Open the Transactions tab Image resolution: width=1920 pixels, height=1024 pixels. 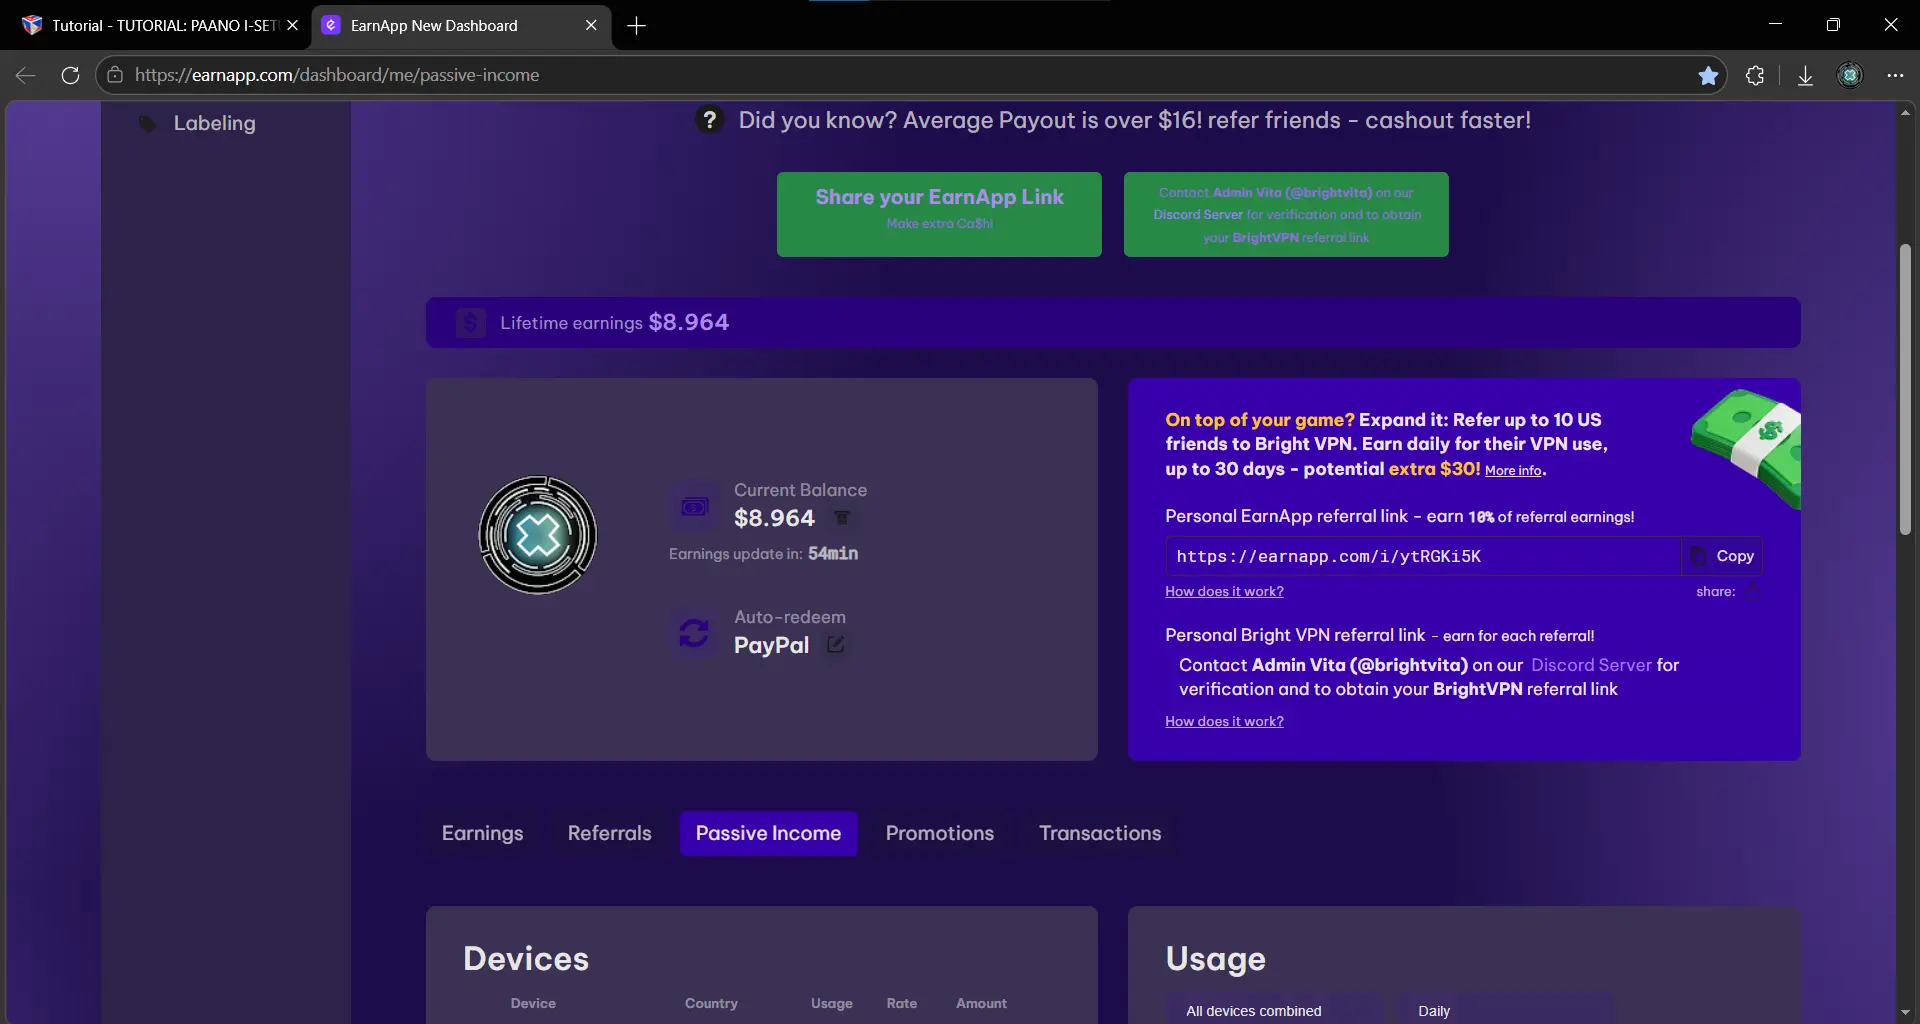1100,833
